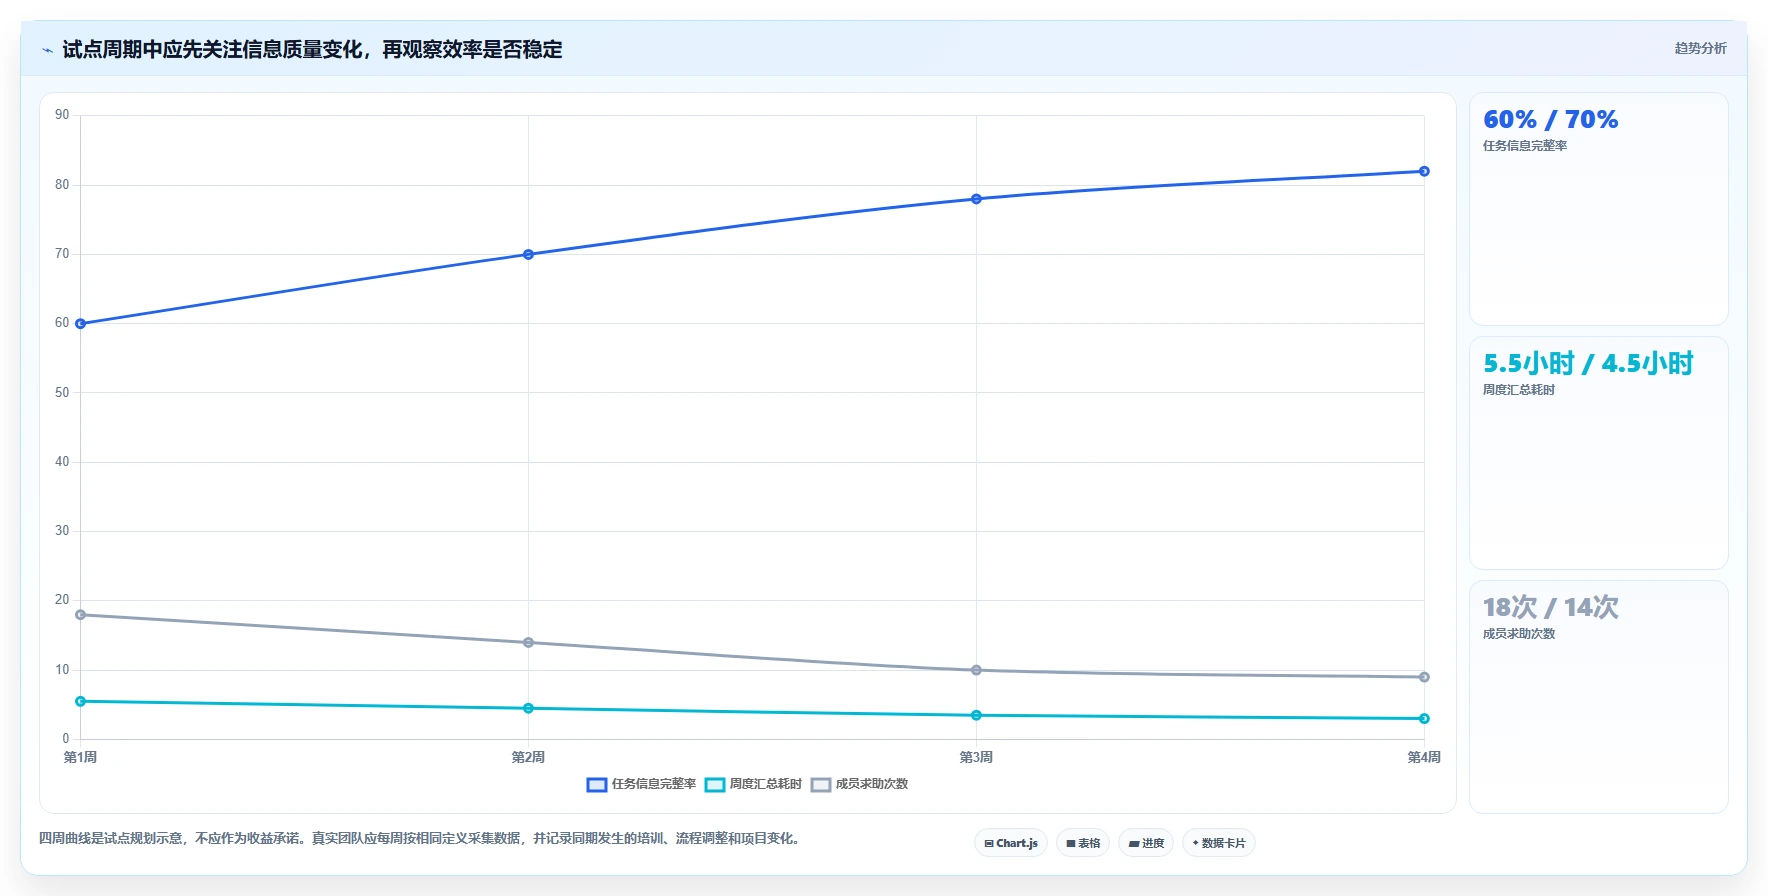Click the 趋势分析 label in the header
The image size is (1768, 896).
pos(1700,48)
